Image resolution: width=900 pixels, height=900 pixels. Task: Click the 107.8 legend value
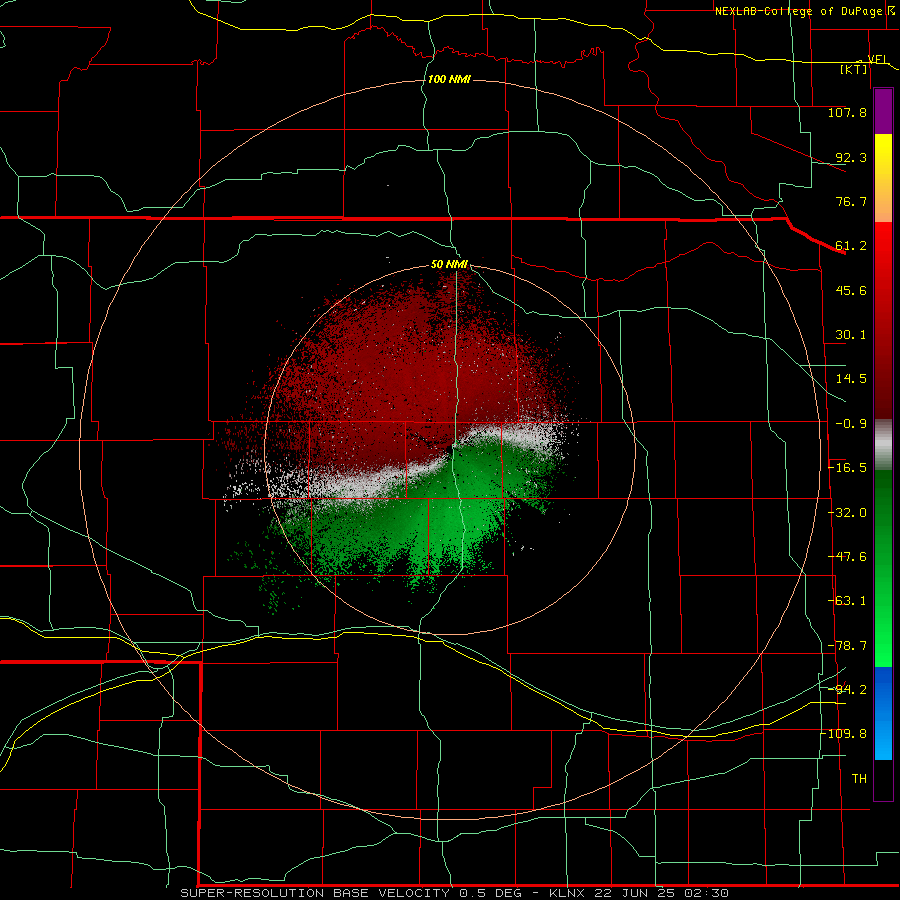pos(847,112)
